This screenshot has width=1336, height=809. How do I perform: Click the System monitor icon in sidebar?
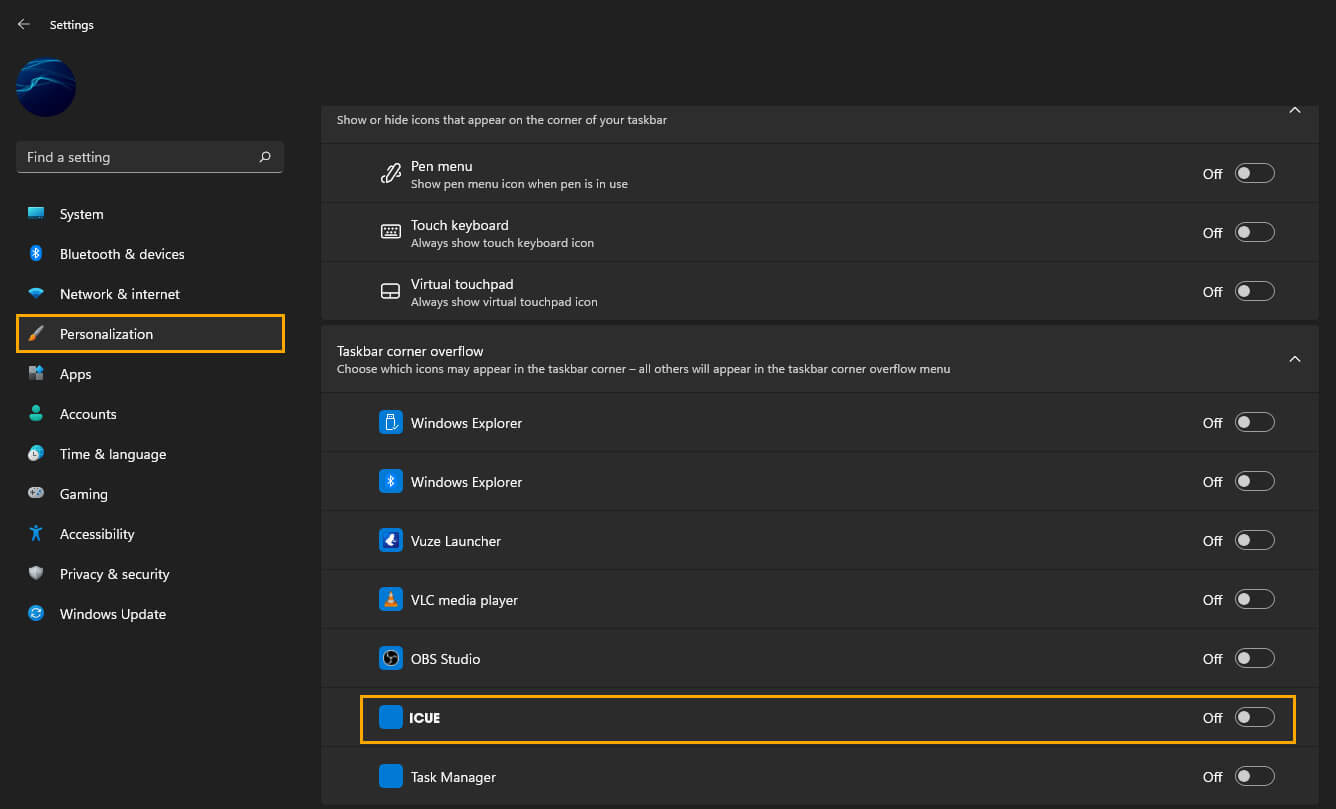[x=36, y=214]
